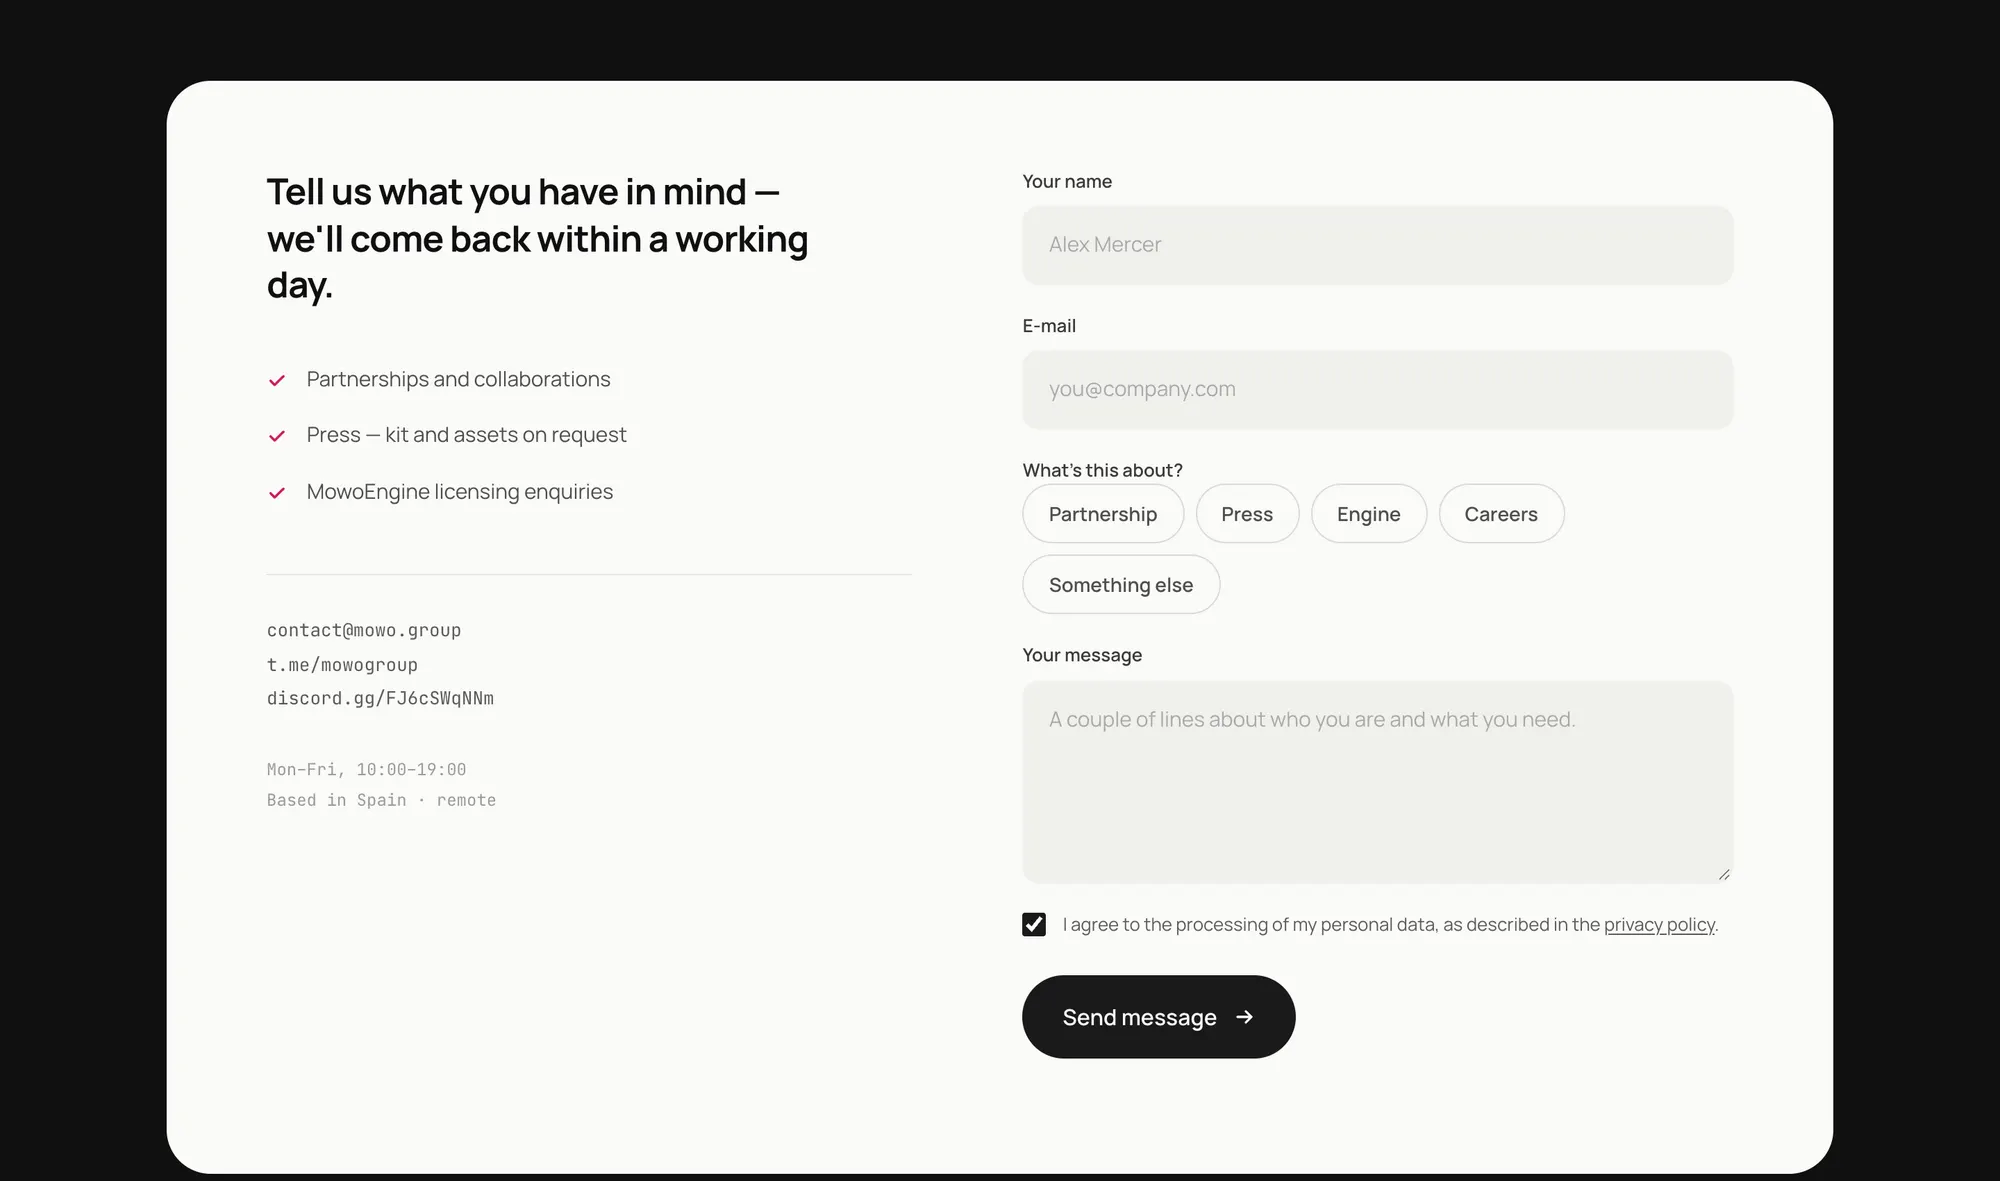Viewport: 2000px width, 1181px height.
Task: Click checkmark icon beside MowoEngine licensing enquiries
Action: tap(277, 493)
